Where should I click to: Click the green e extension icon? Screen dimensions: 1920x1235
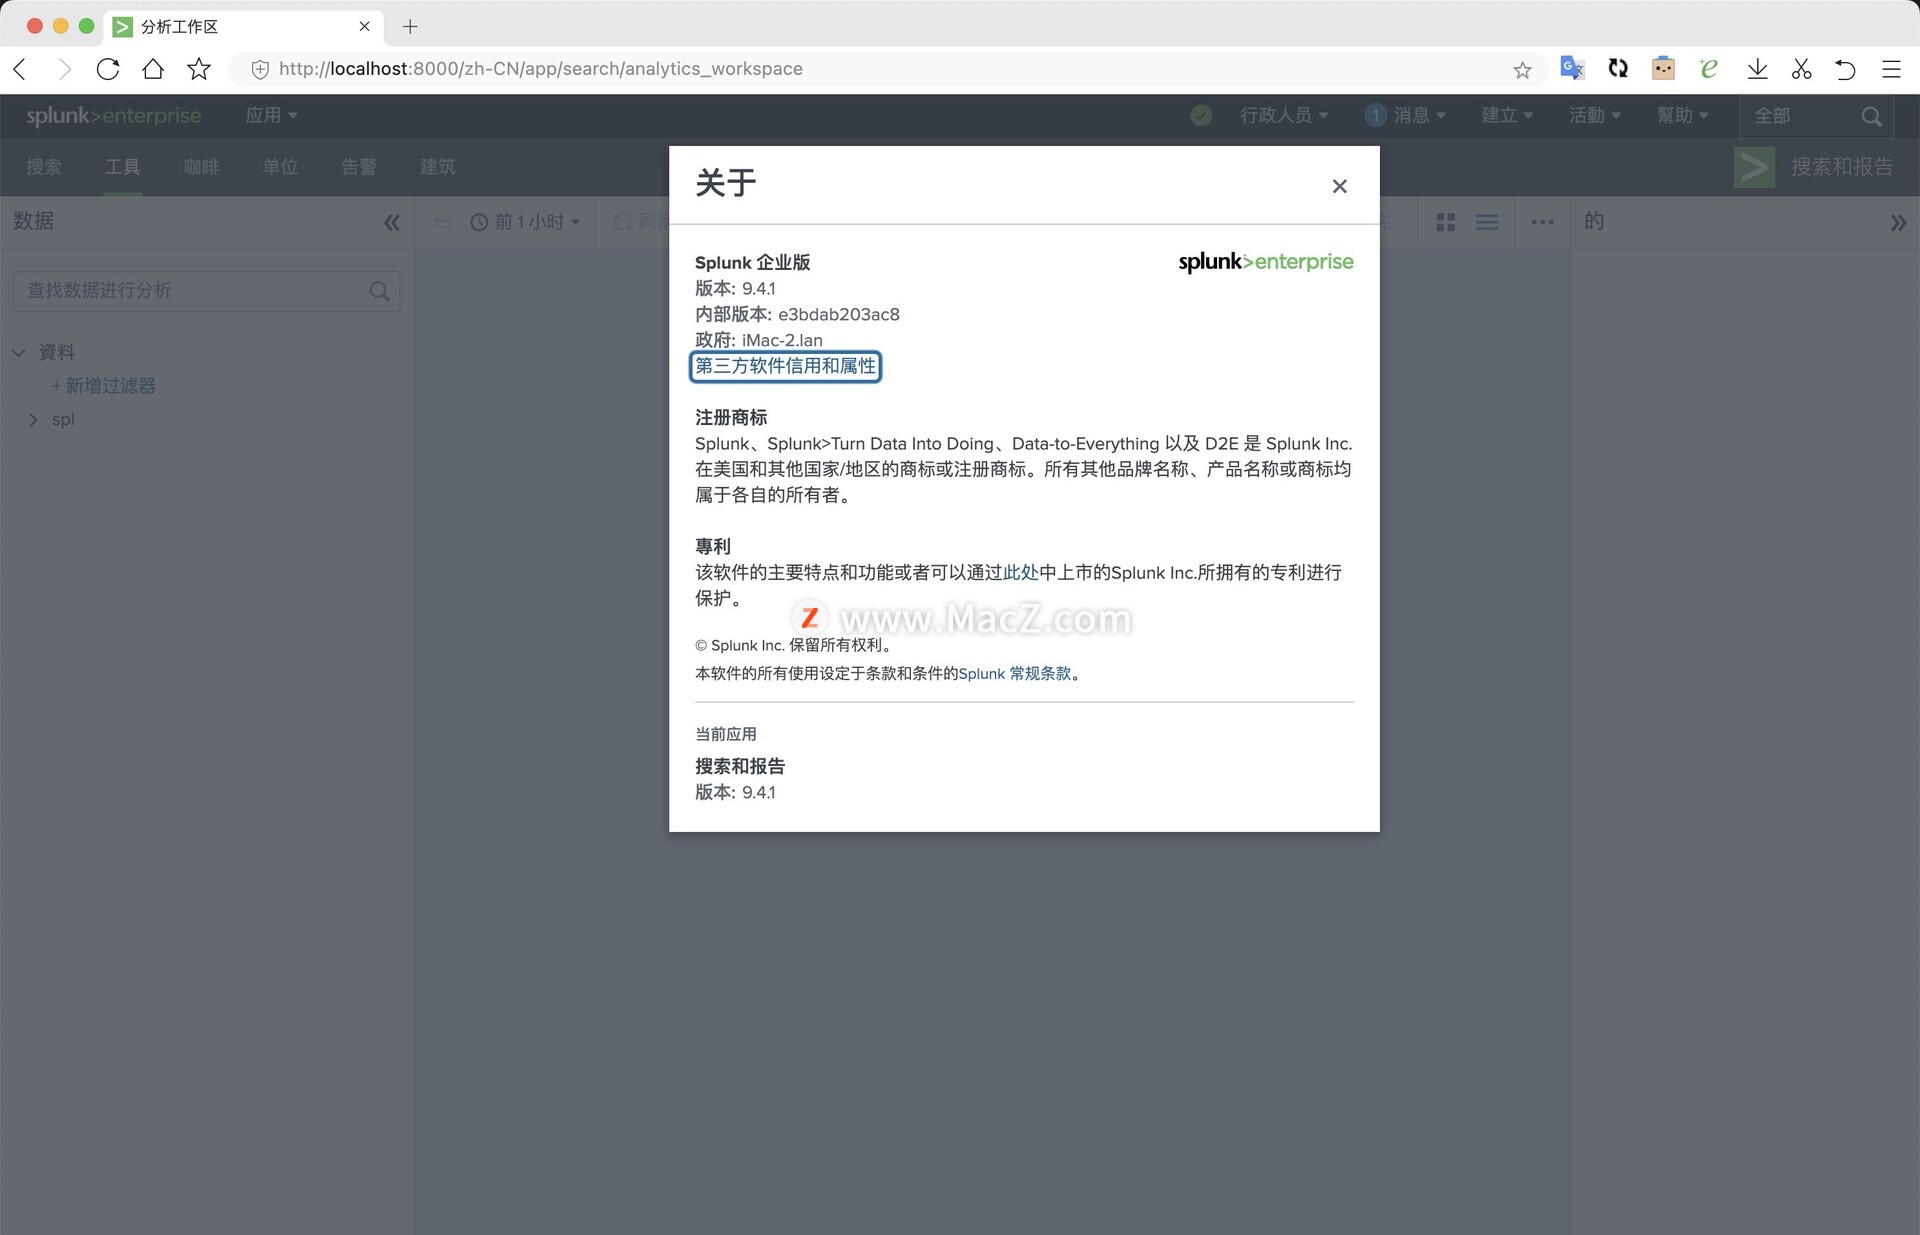(x=1709, y=68)
